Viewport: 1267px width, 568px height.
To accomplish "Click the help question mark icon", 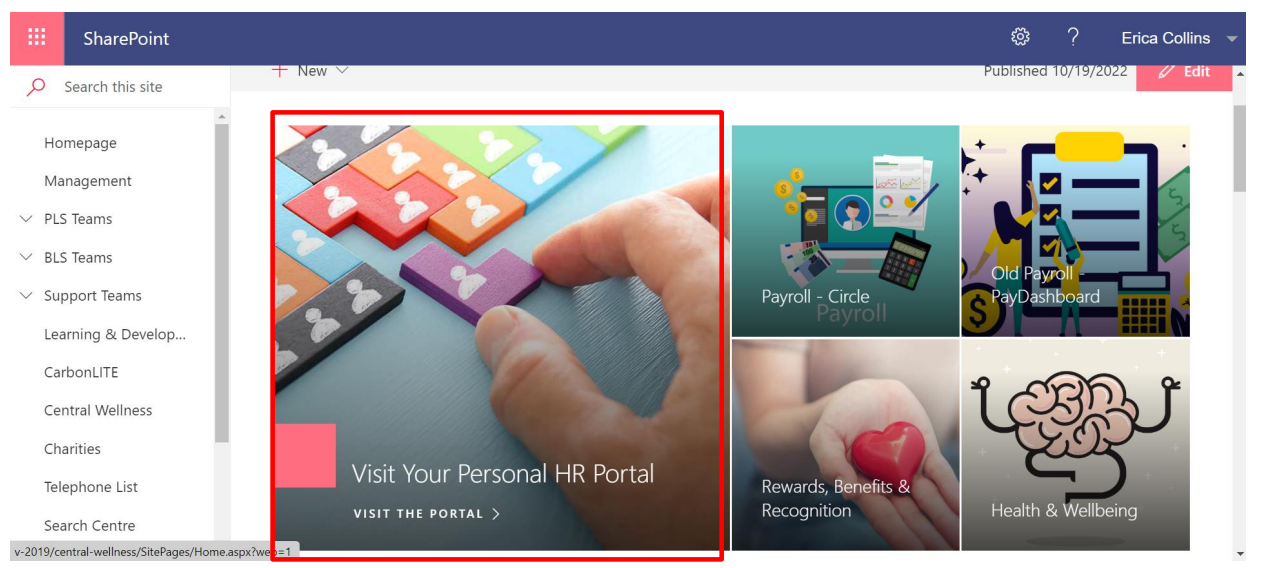I will point(1073,38).
